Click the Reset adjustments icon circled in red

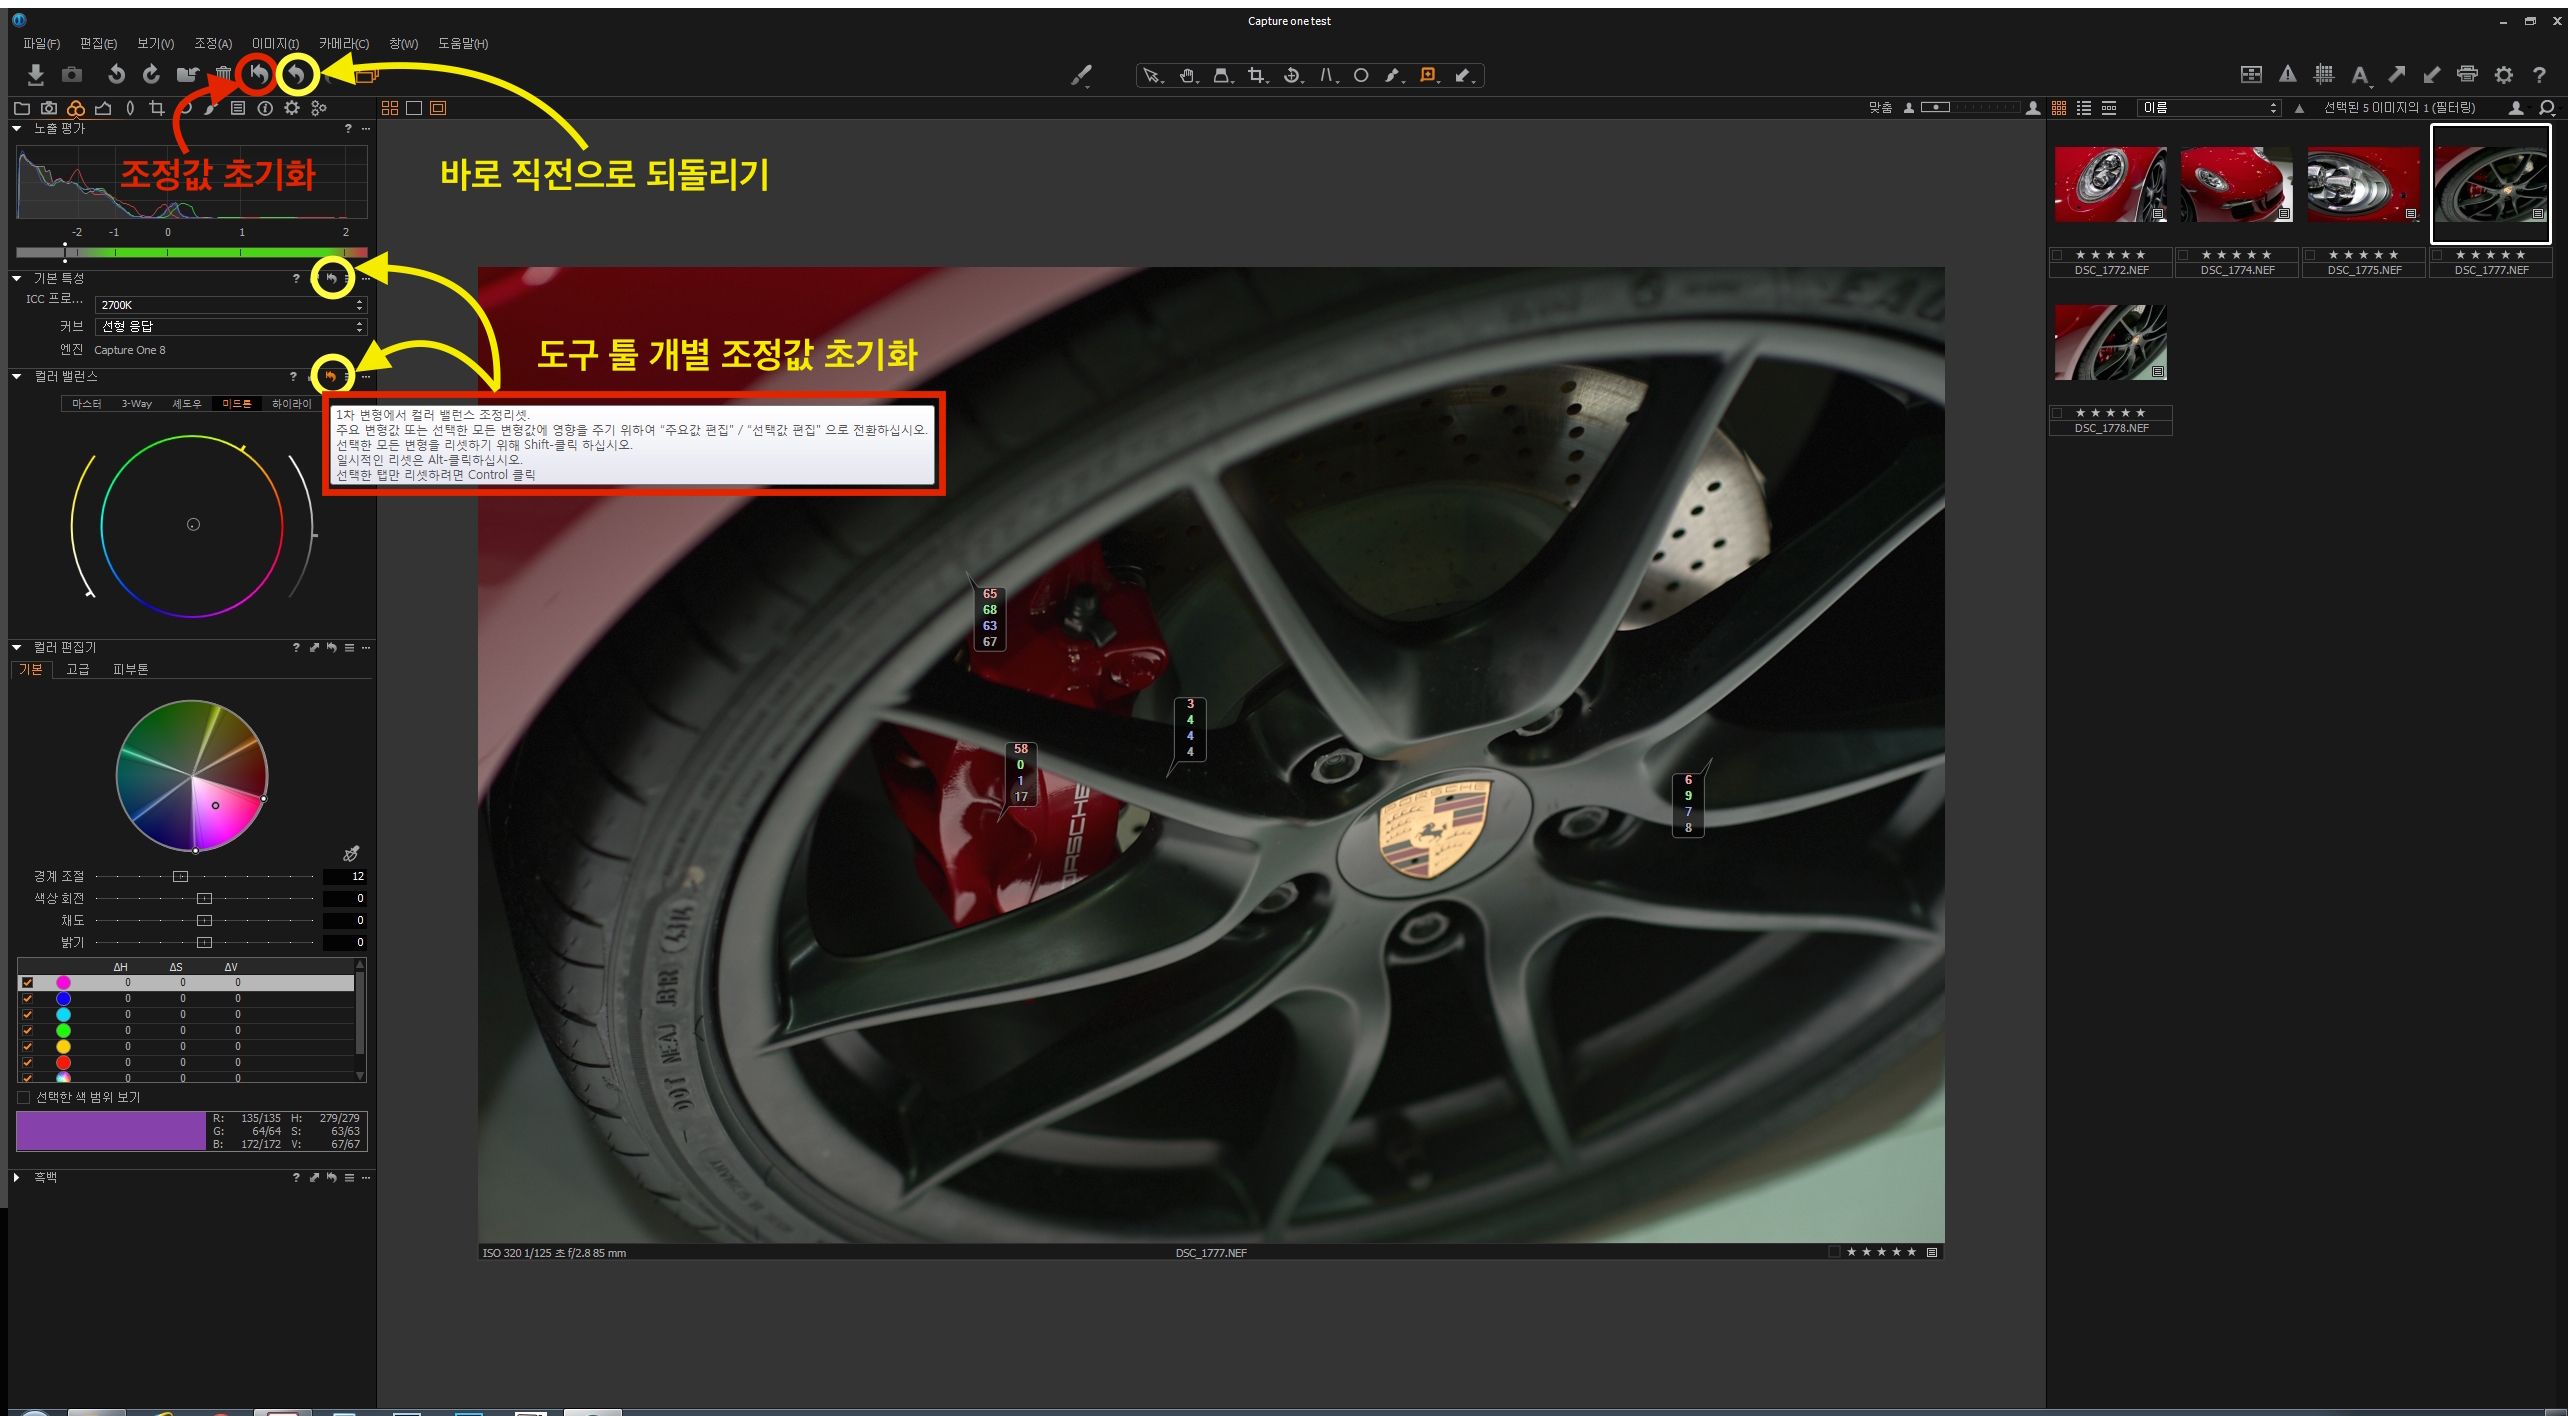[258, 74]
